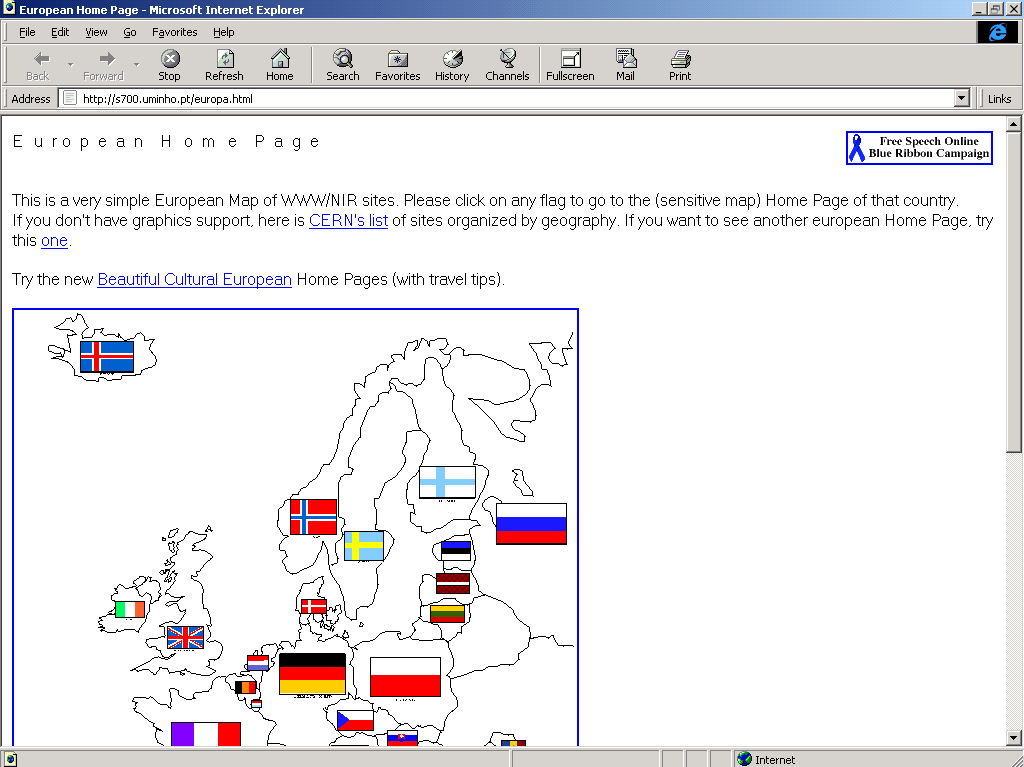The image size is (1024, 767).
Task: Click the Slovakia flag on the map
Action: click(x=402, y=738)
